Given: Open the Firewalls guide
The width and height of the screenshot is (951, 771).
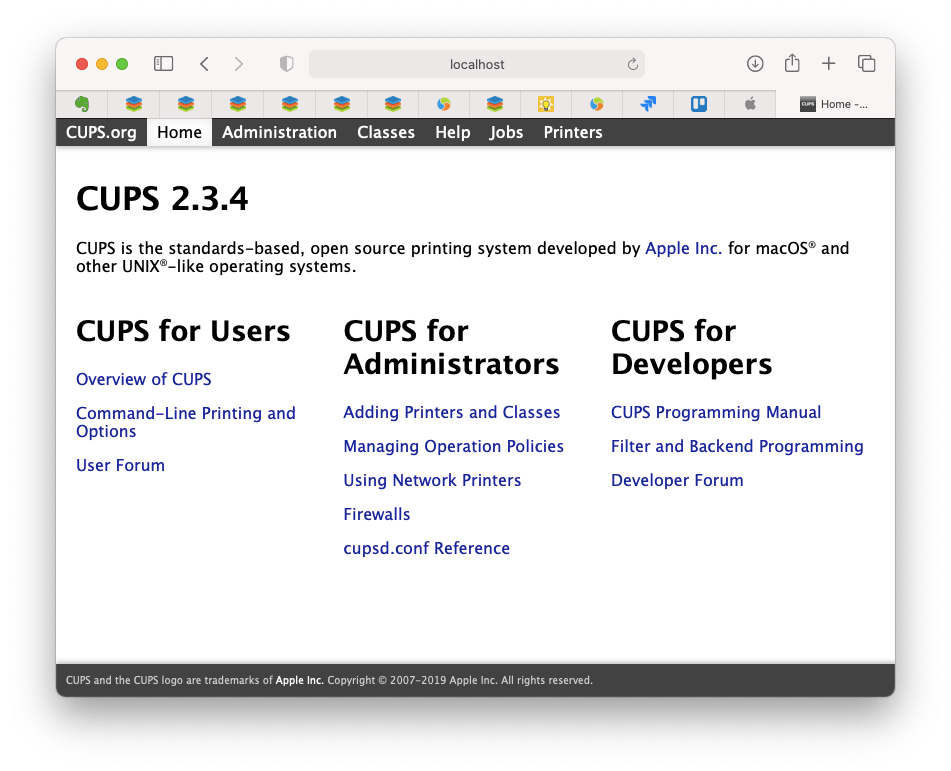Looking at the screenshot, I should 377,514.
